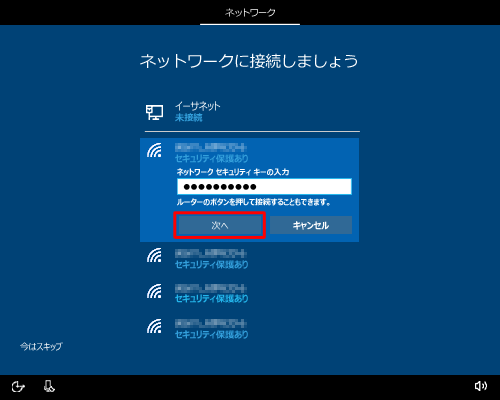Open the Ease of Access icon
The width and height of the screenshot is (500, 400).
(18, 387)
